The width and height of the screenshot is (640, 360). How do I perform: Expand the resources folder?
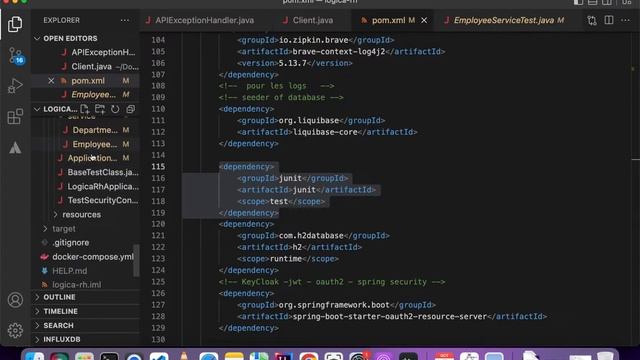(x=81, y=215)
